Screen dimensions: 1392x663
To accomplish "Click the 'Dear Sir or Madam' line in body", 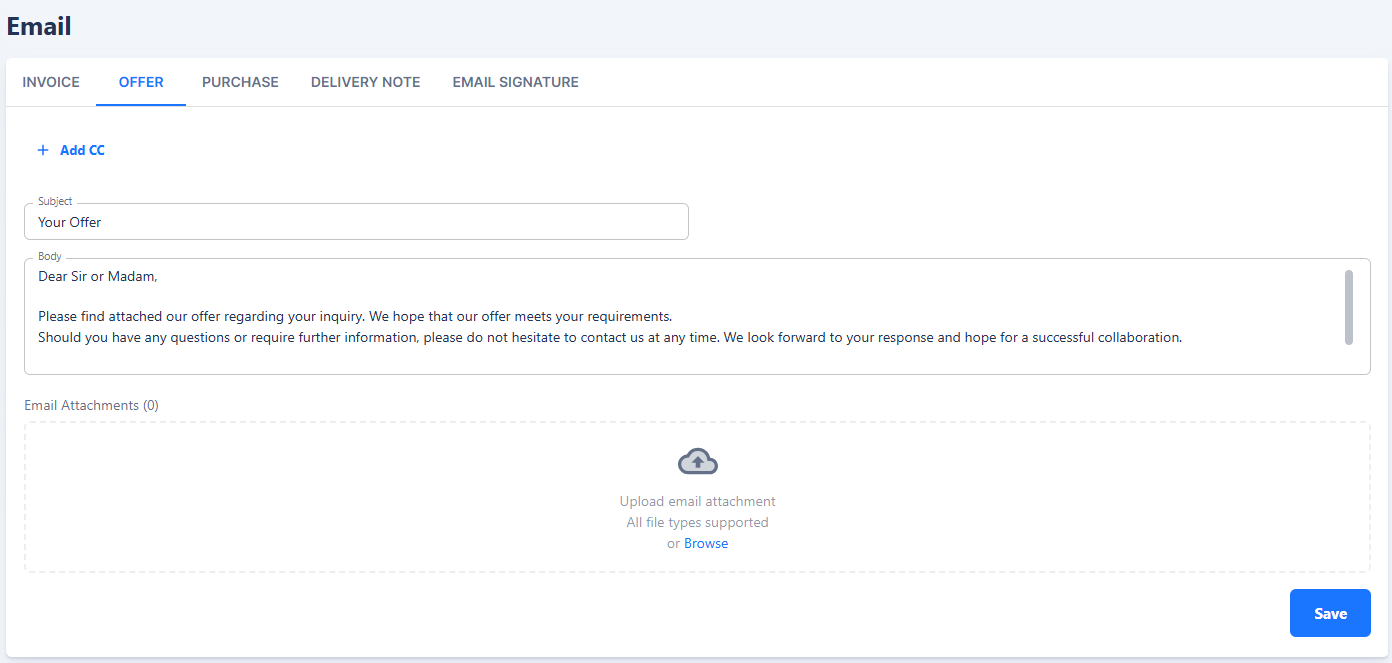I will 98,276.
